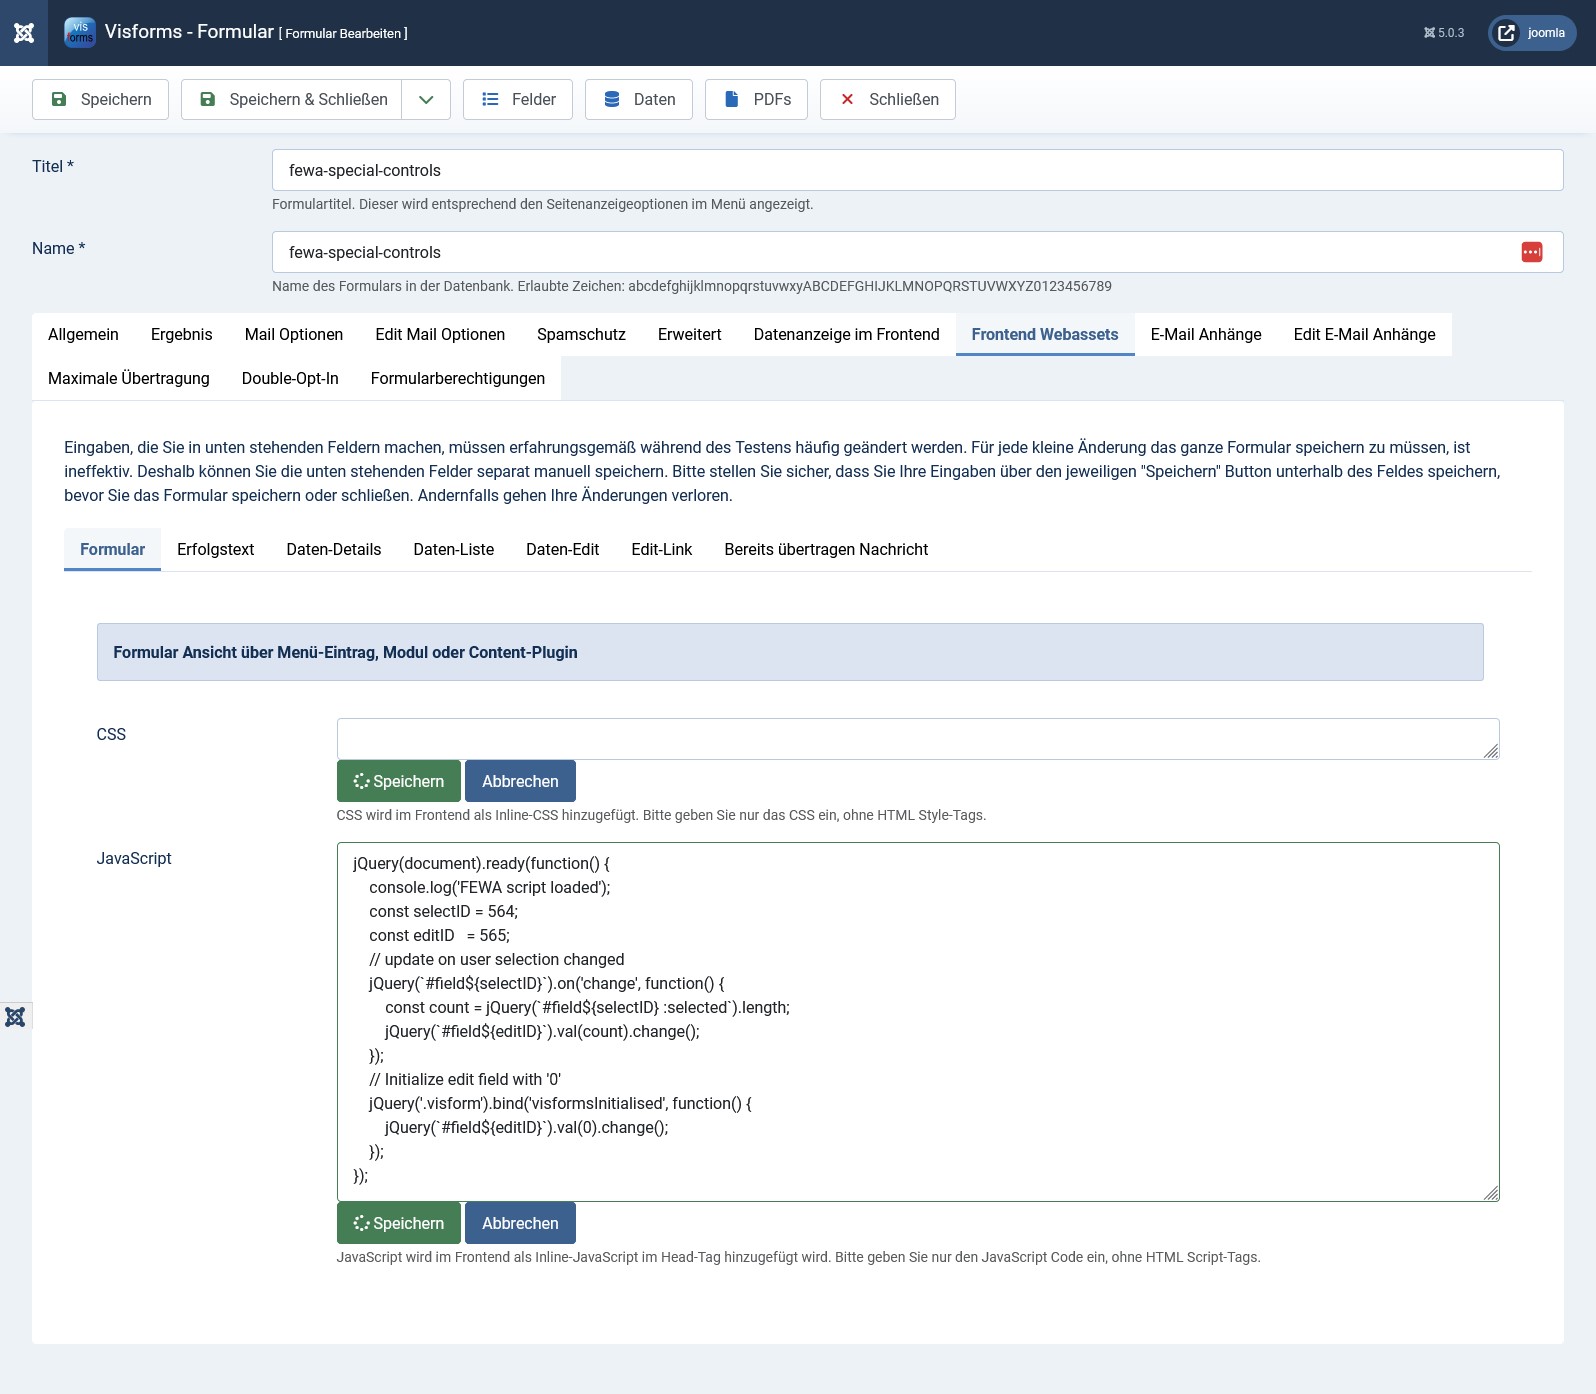Click the Visforms app icon in header
The width and height of the screenshot is (1596, 1394).
pyautogui.click(x=80, y=33)
